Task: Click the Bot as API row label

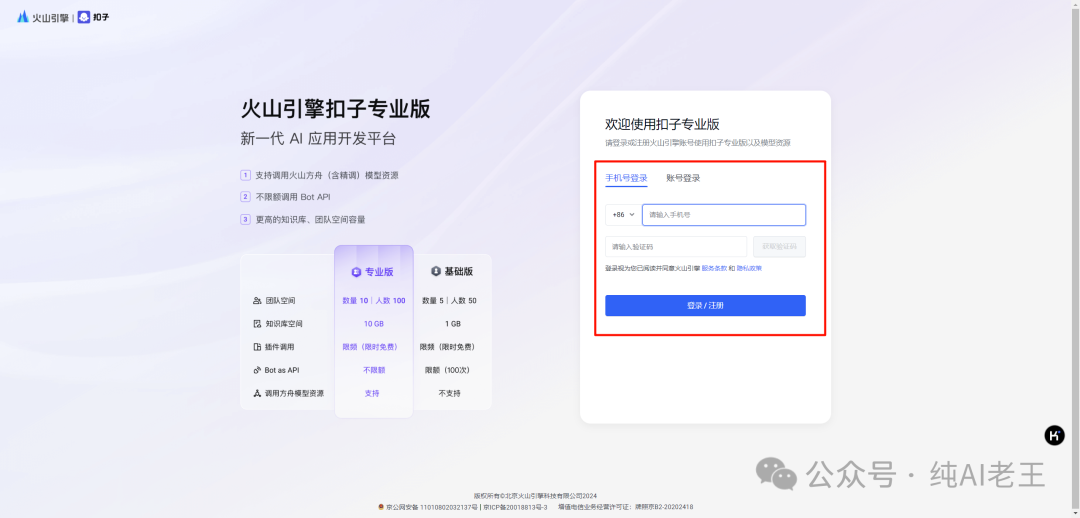Action: tap(282, 370)
